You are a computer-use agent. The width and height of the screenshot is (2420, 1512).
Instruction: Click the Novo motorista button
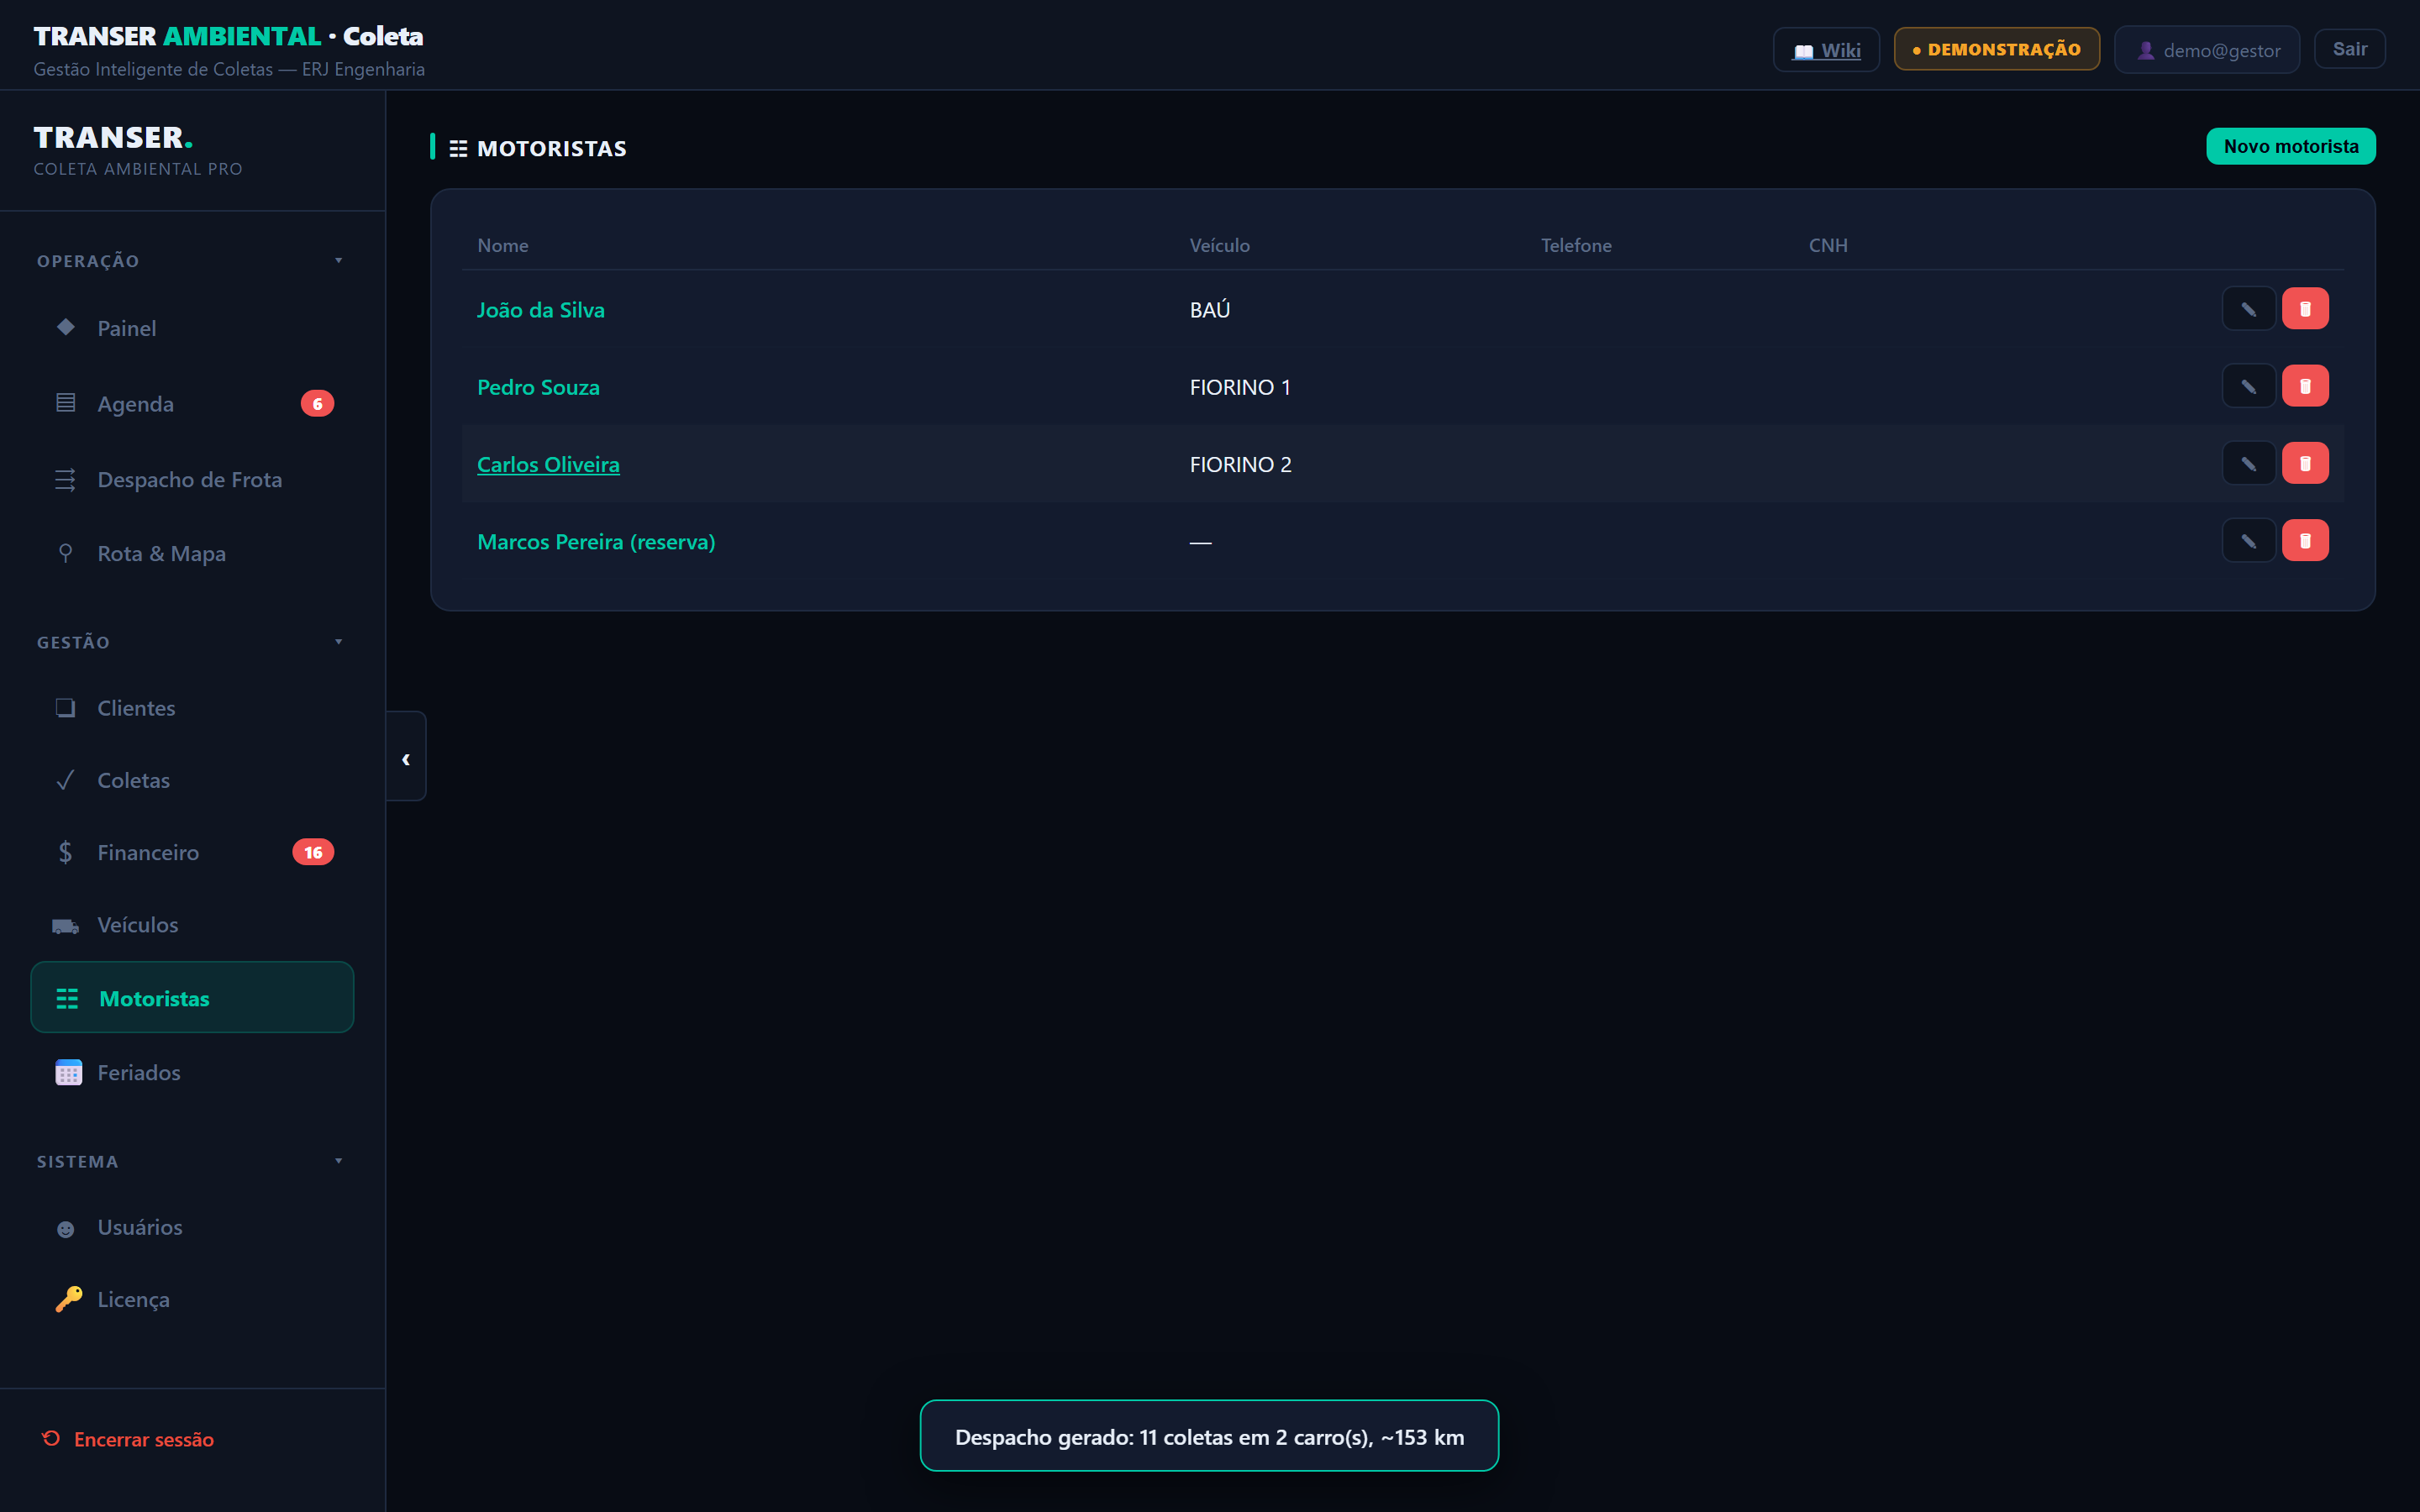(x=2290, y=146)
